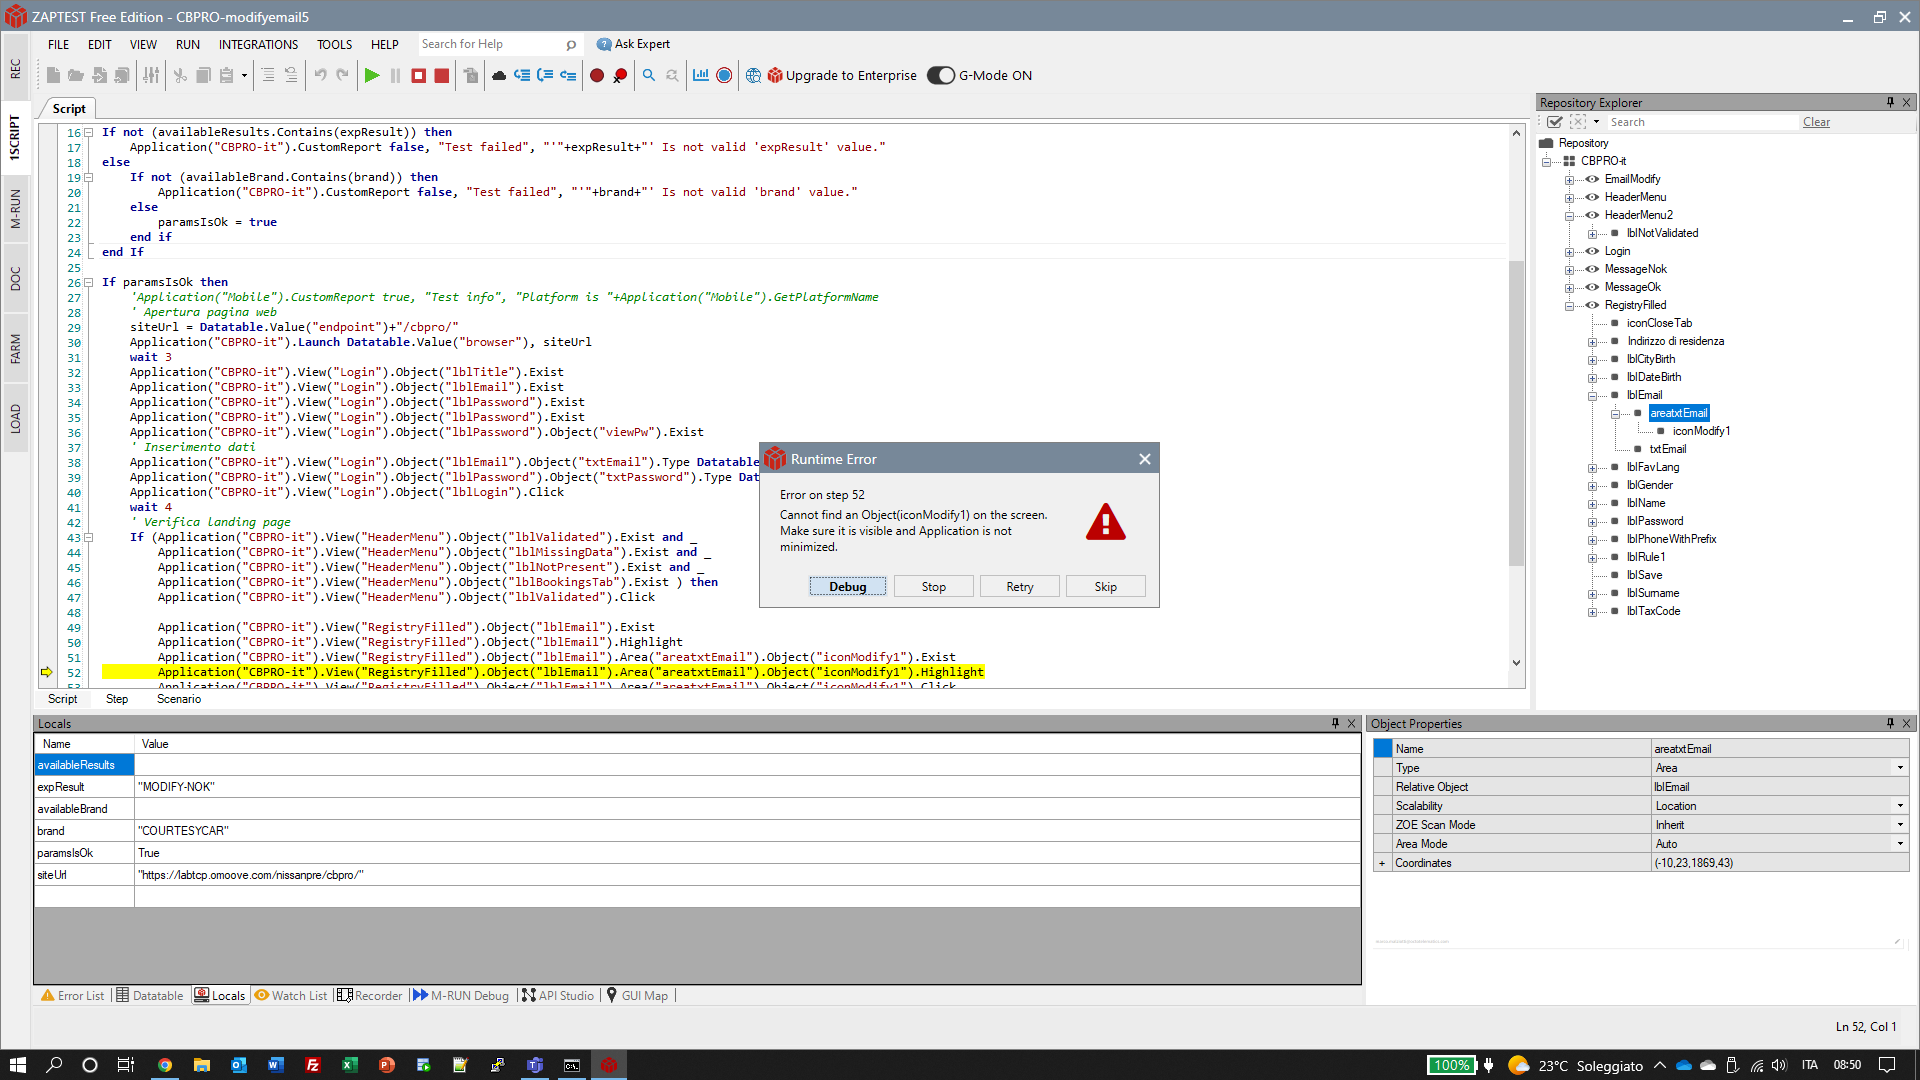The width and height of the screenshot is (1920, 1080).
Task: Collapse the CBPRO-it repository node
Action: tap(1547, 162)
